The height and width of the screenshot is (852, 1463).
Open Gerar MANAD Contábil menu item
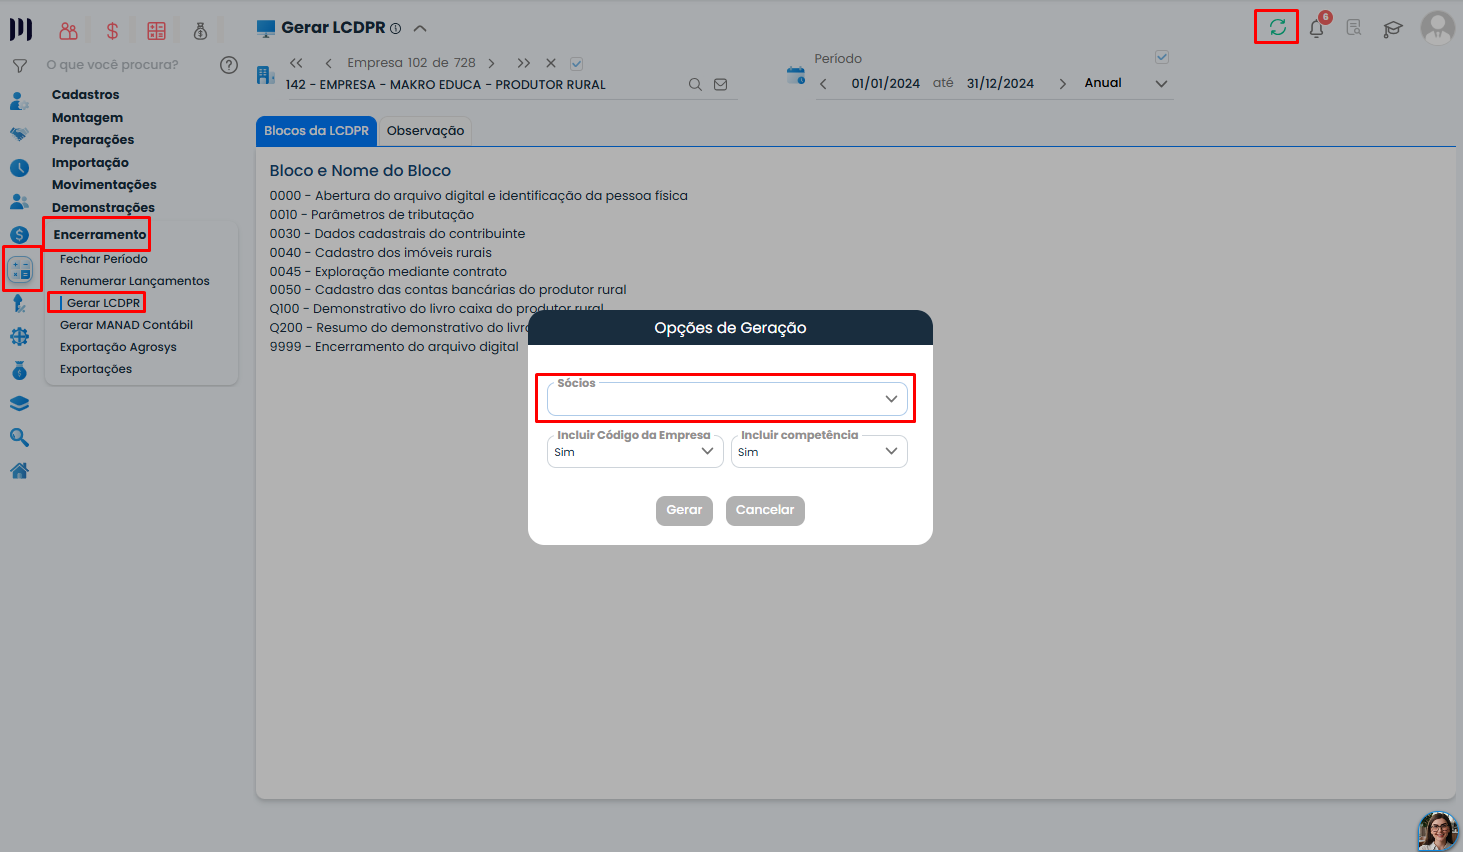(126, 325)
